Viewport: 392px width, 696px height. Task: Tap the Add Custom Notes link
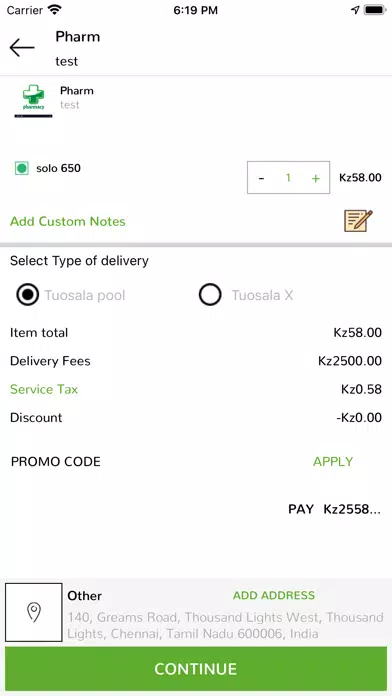[67, 221]
